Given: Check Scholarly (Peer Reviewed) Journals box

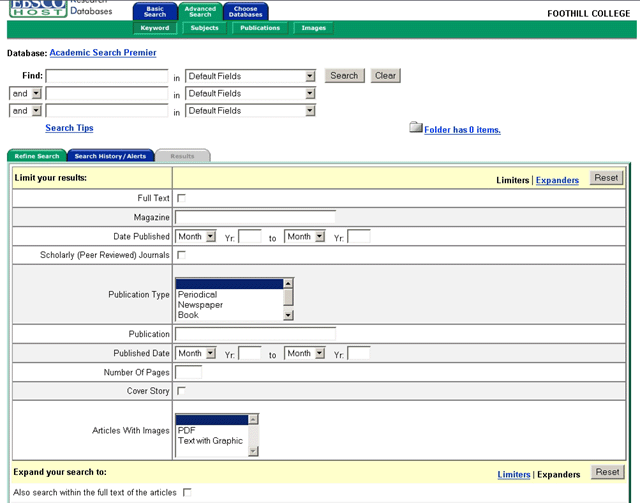Looking at the screenshot, I should tap(181, 255).
